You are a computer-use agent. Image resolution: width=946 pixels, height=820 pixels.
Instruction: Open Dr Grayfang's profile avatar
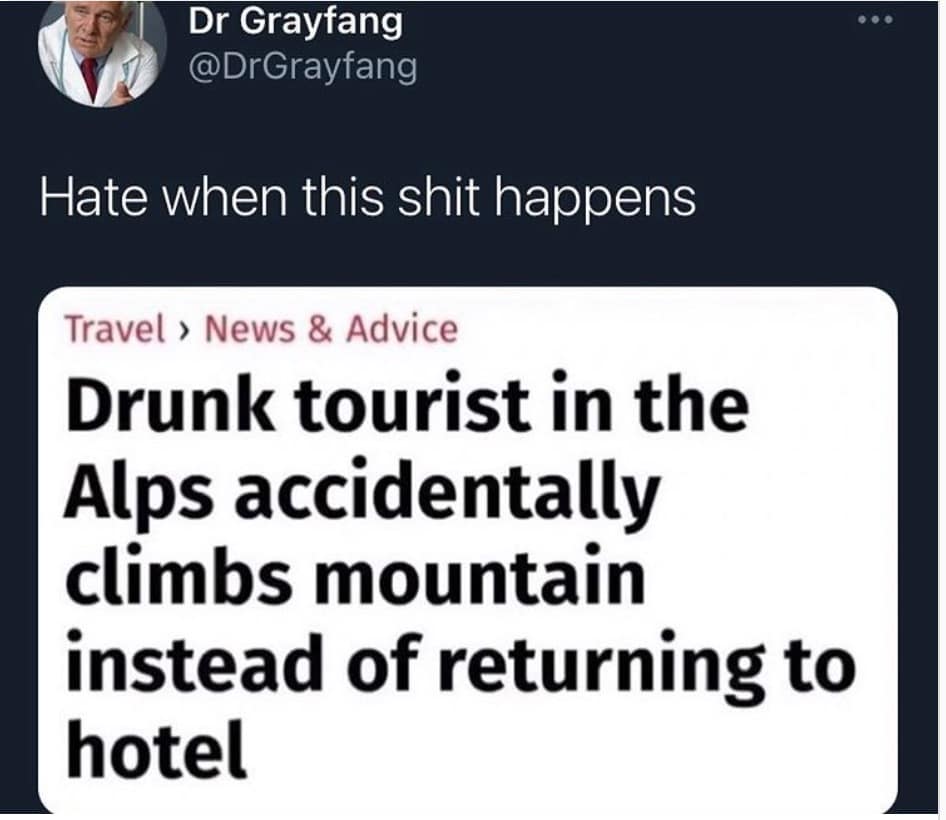coord(103,51)
